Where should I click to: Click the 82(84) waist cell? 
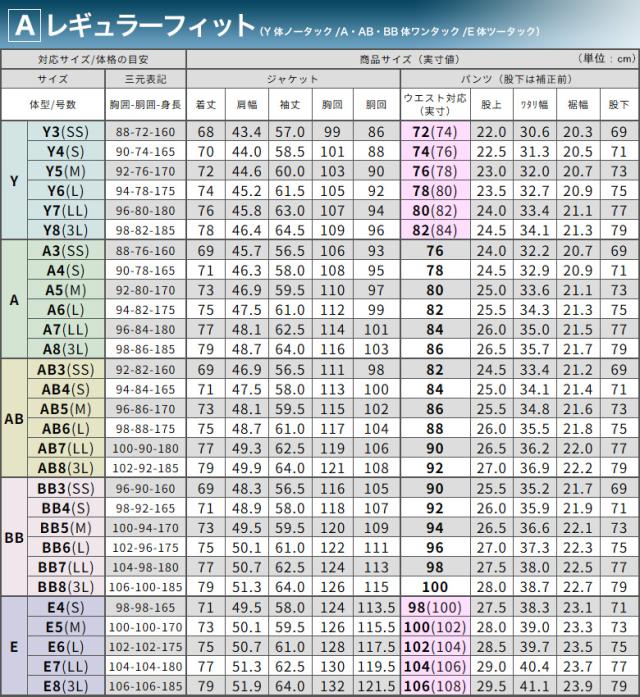coord(436,230)
